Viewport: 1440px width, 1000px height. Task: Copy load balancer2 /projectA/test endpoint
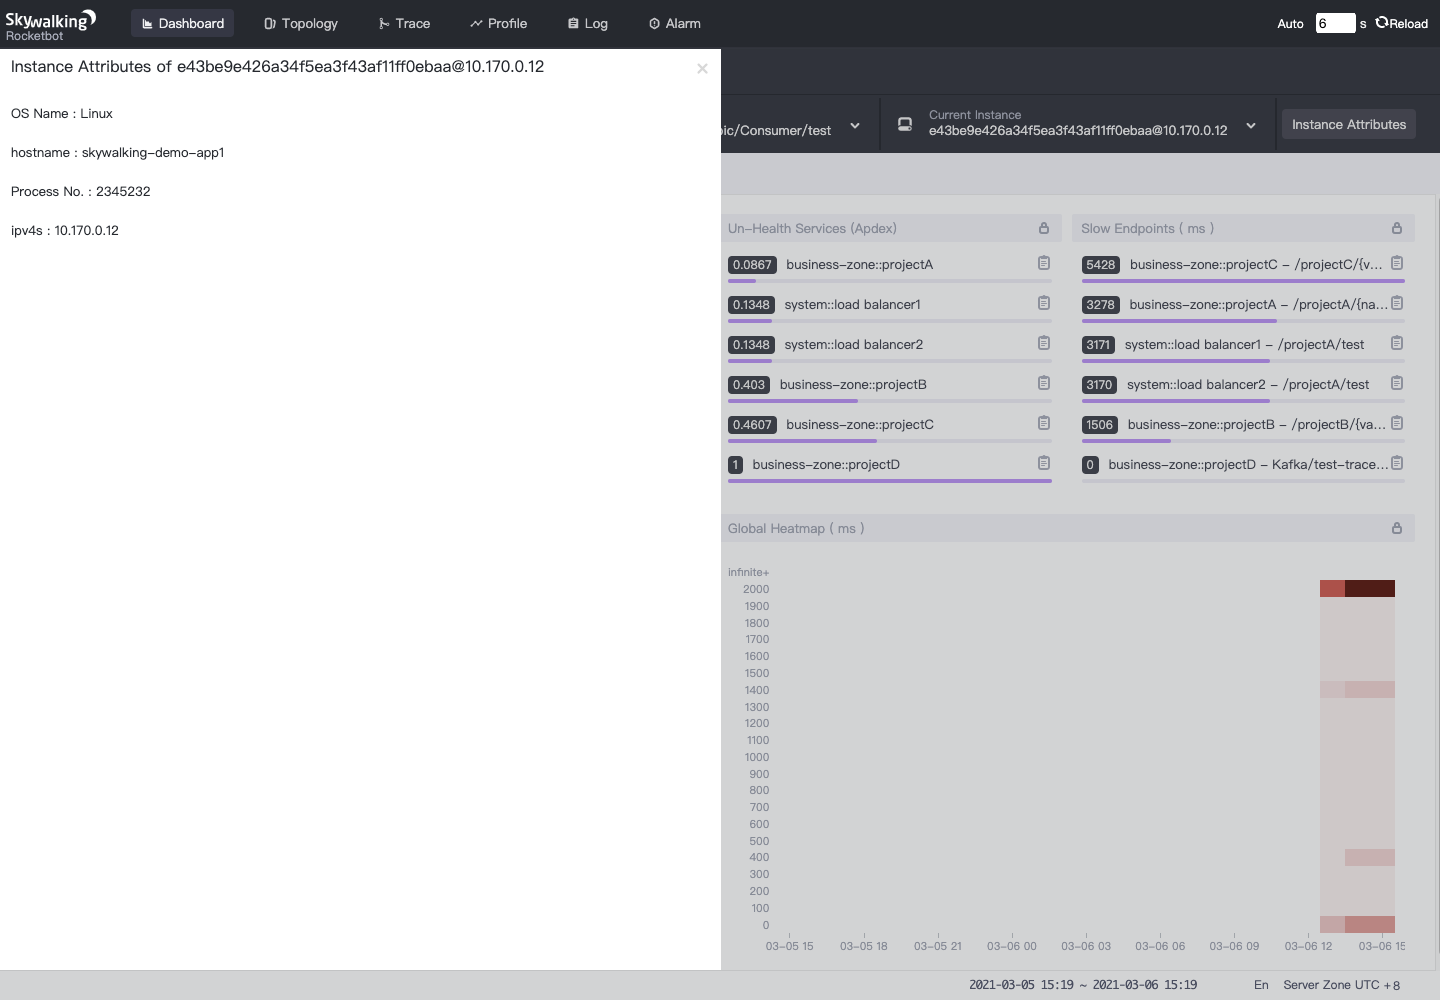1397,383
